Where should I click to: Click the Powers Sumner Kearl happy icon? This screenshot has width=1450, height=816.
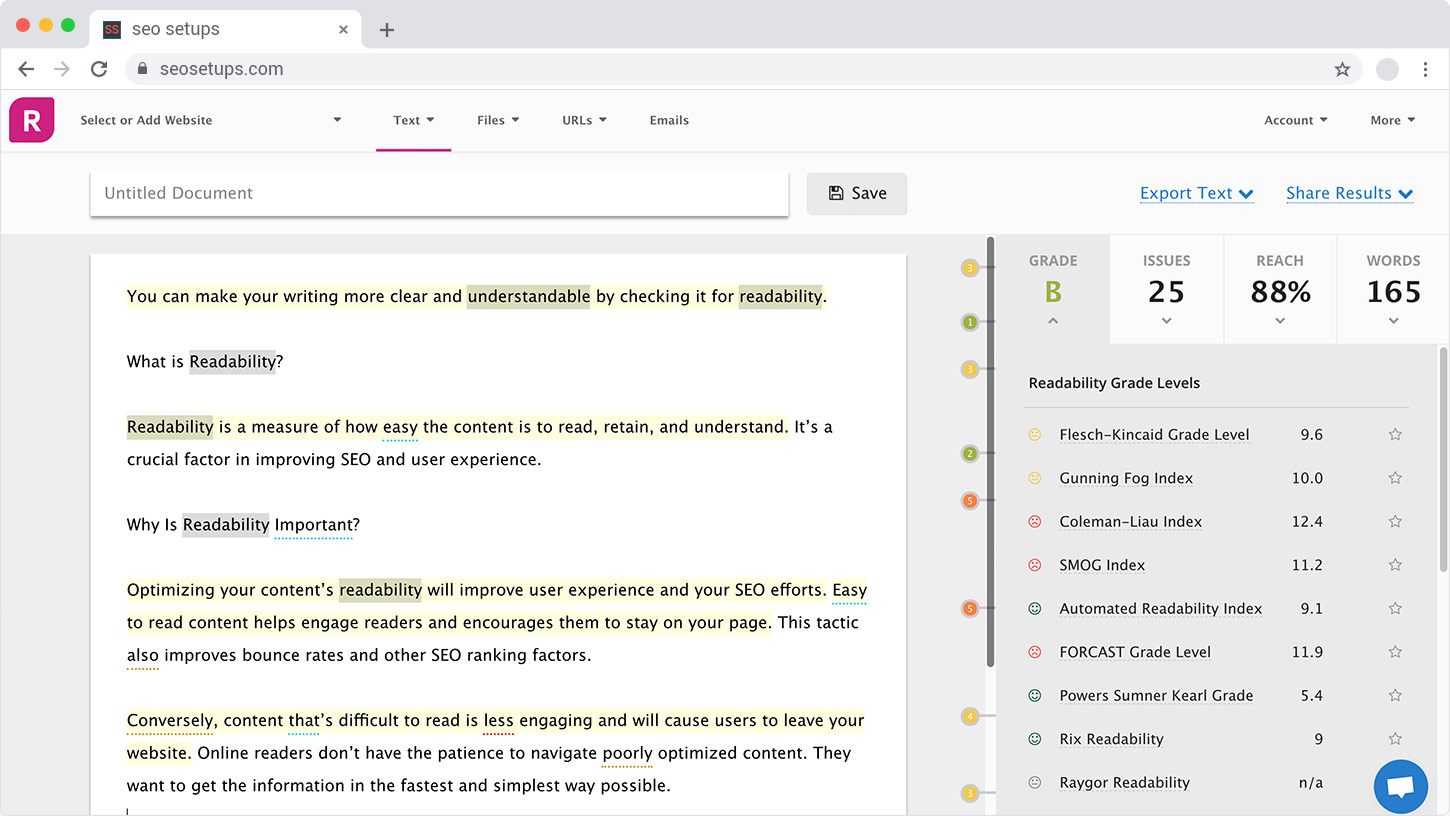click(x=1035, y=695)
